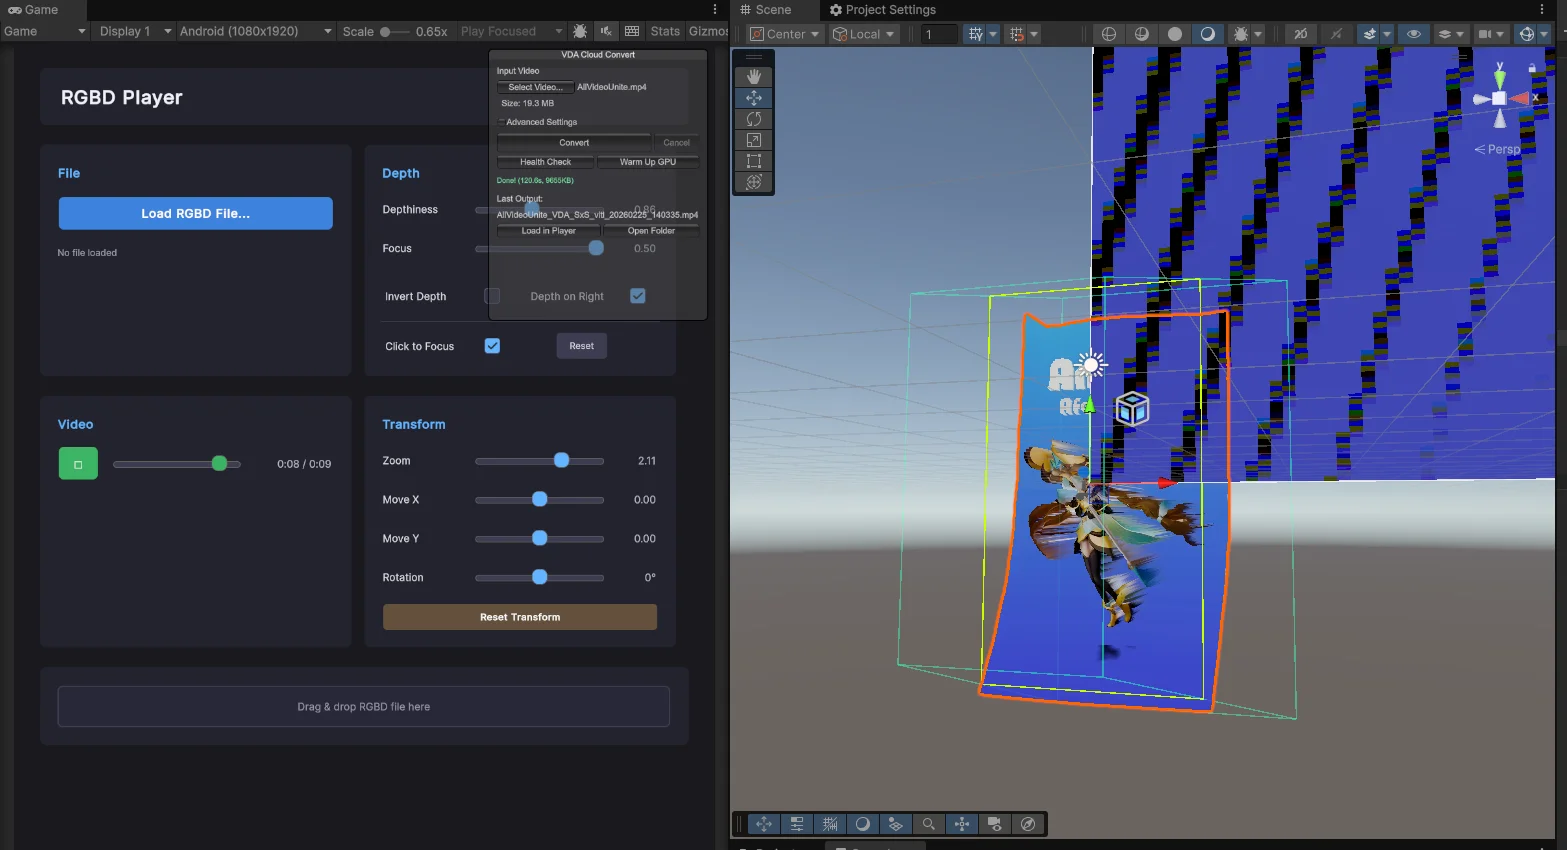Toggle the Depth on Right checkbox
This screenshot has width=1567, height=850.
[x=638, y=296]
